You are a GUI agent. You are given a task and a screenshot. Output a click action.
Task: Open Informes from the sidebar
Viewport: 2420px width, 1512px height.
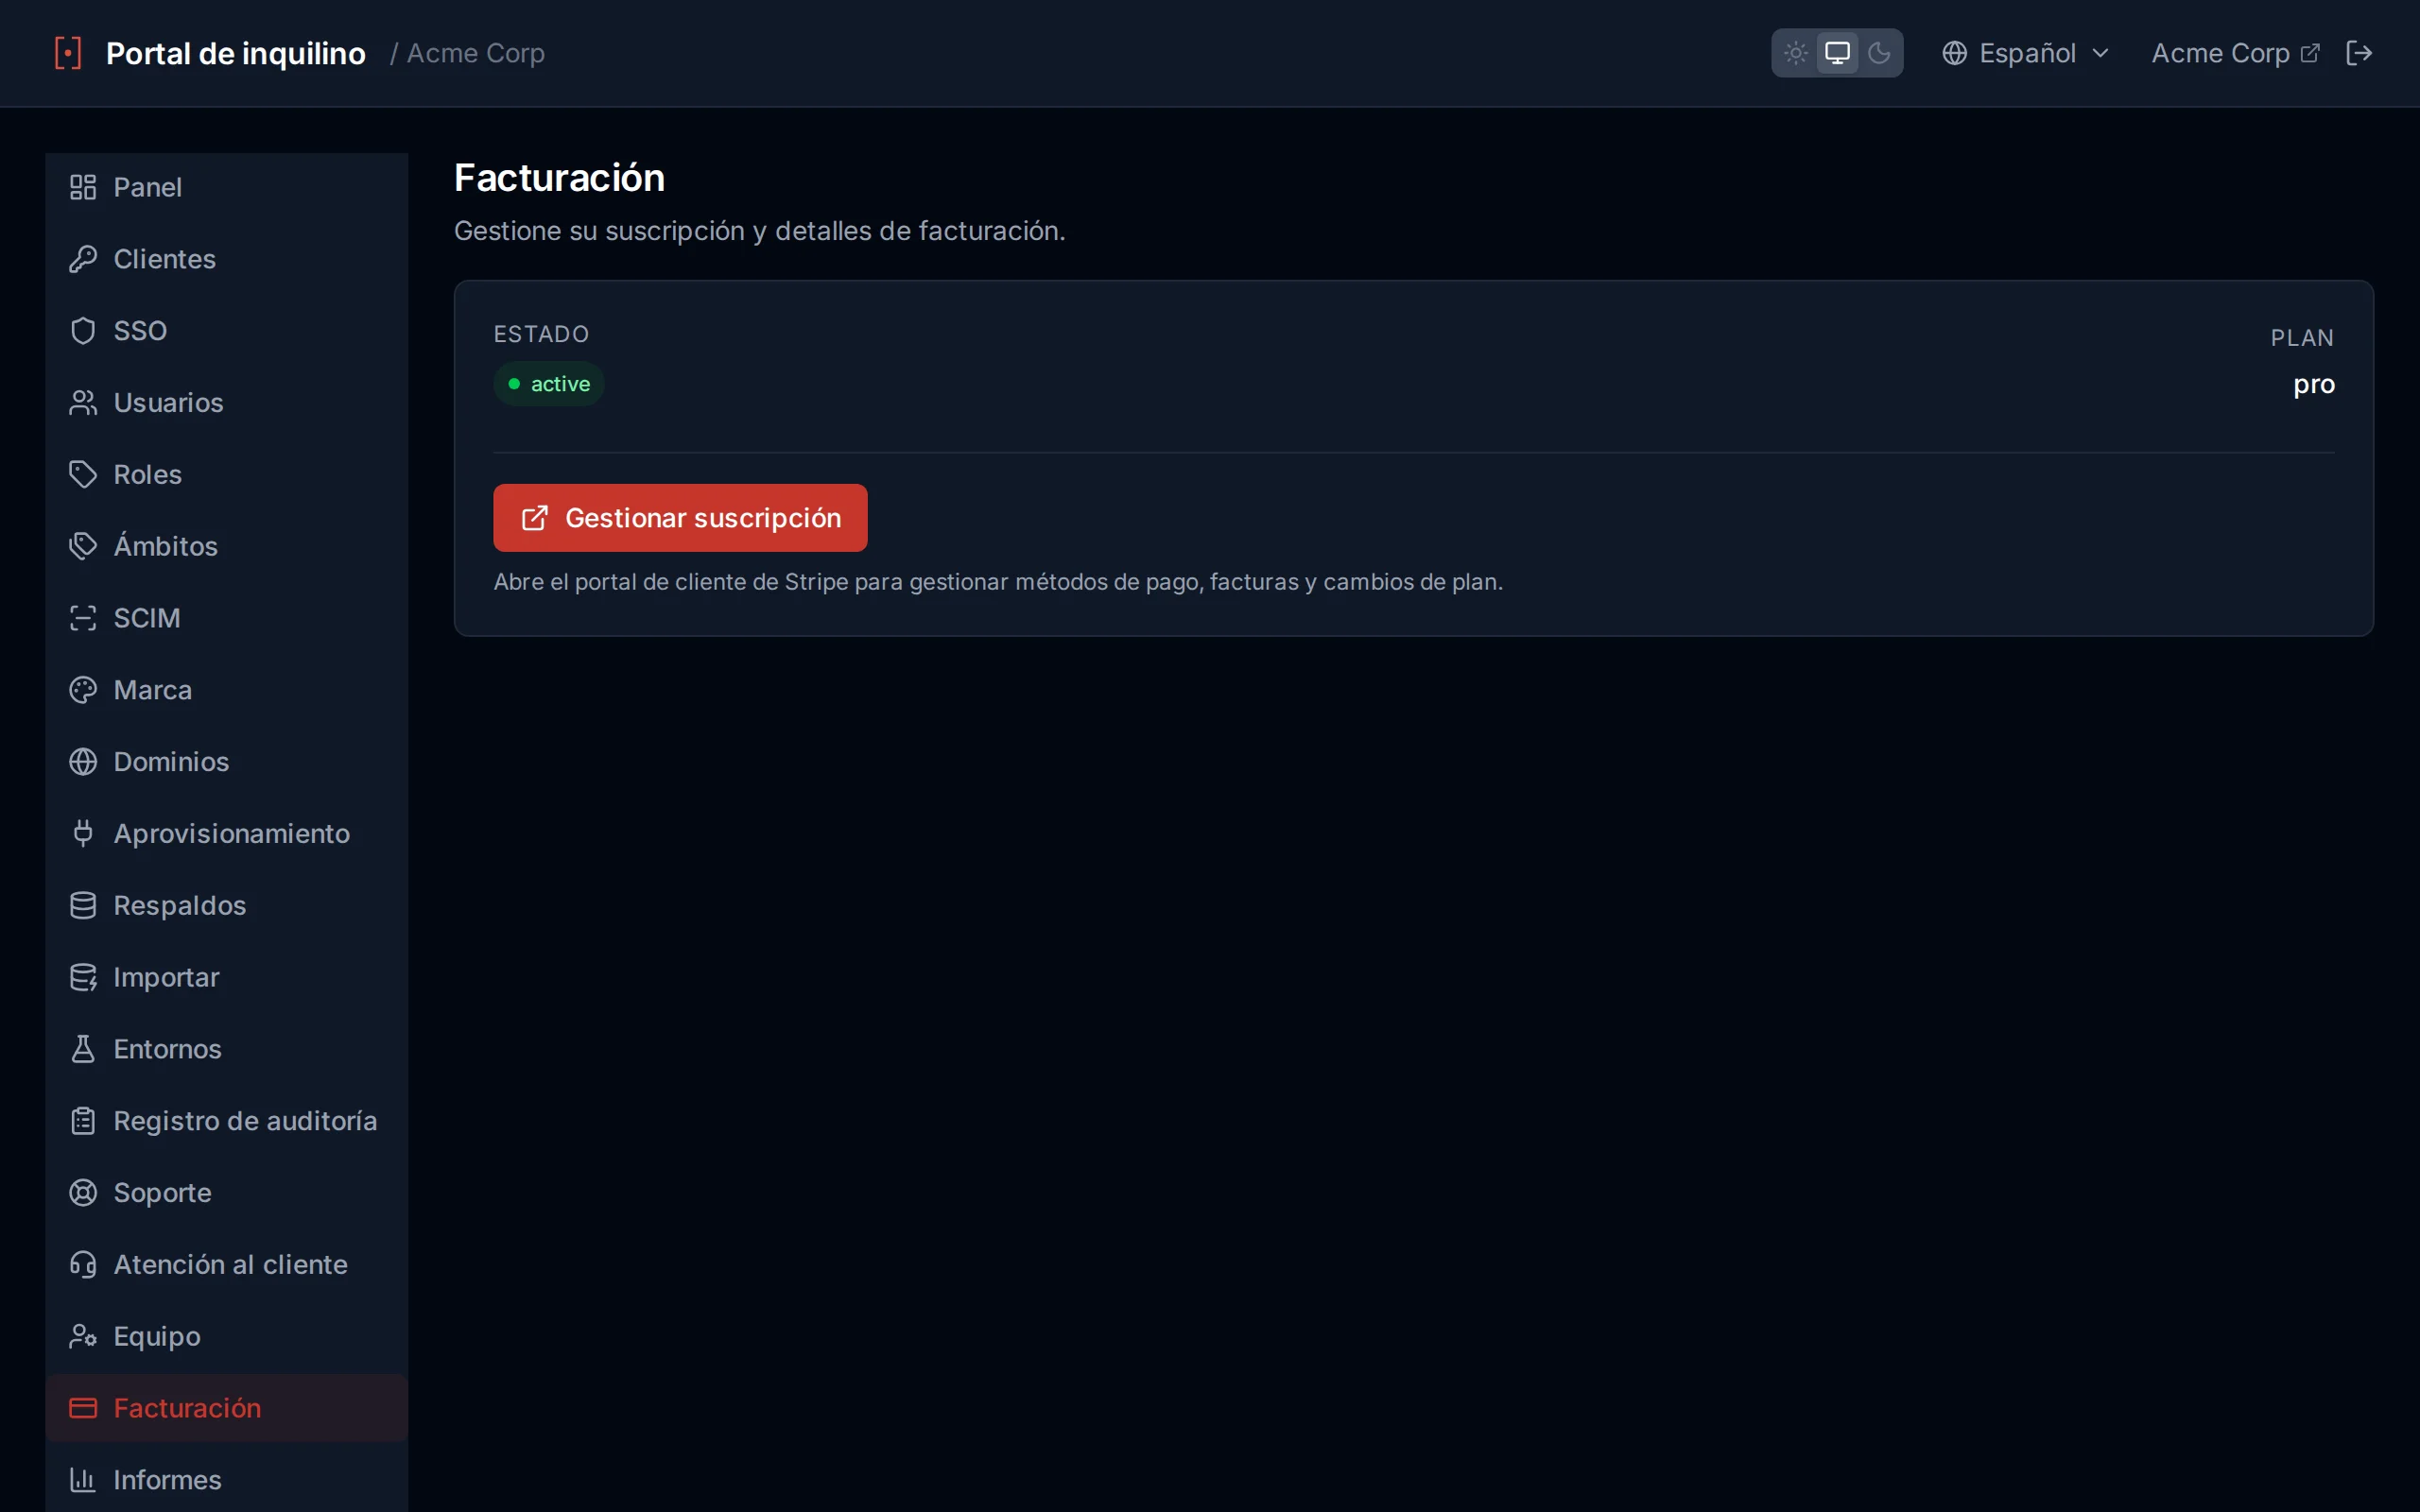click(x=227, y=1480)
